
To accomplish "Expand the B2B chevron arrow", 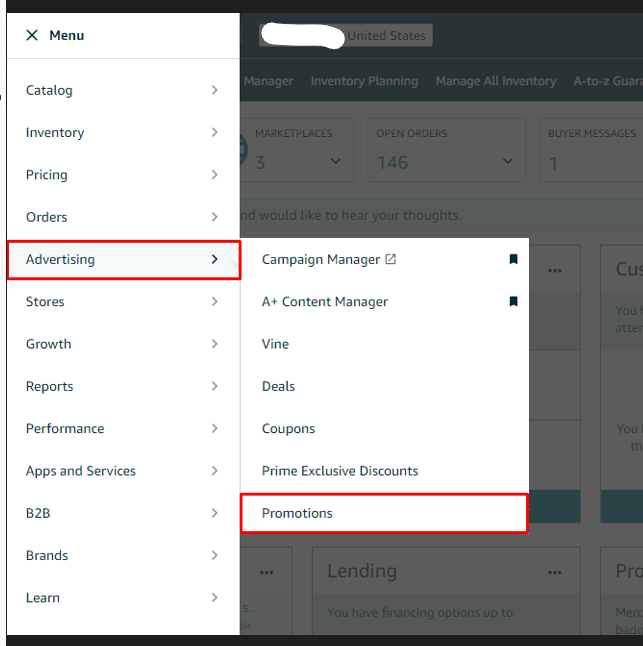I will pyautogui.click(x=215, y=513).
